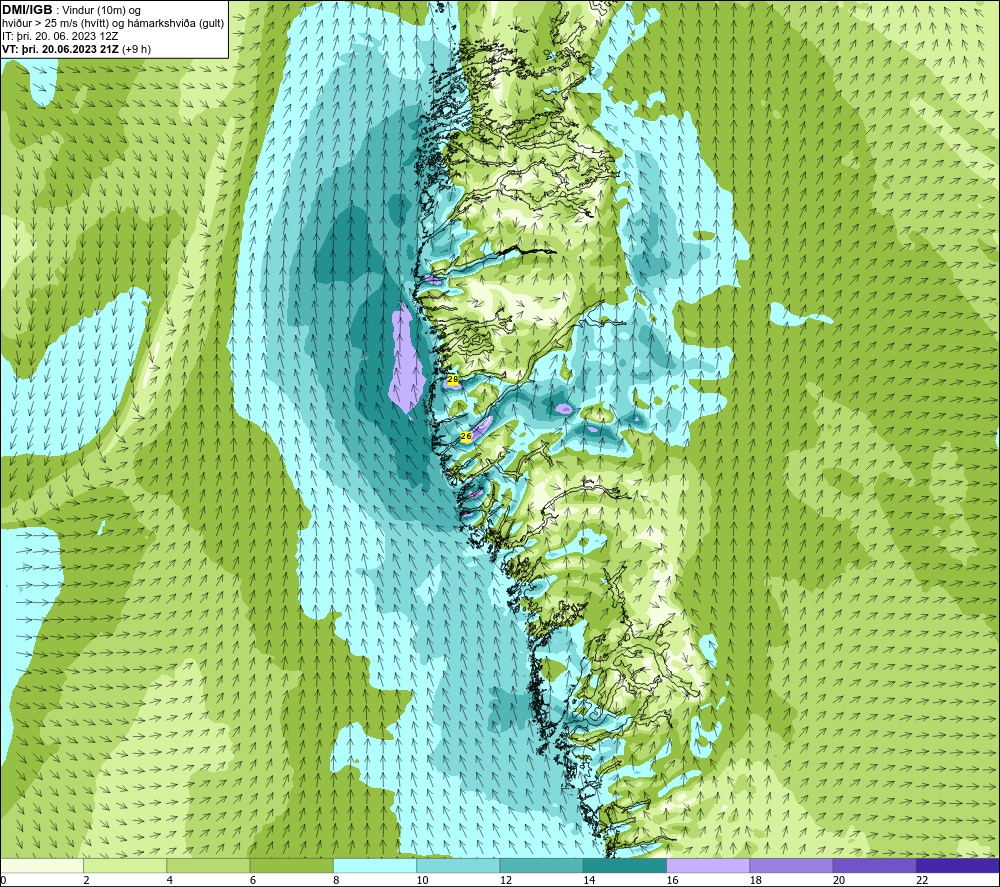Select the 18–20 m/s medium purple legend swatch

point(791,865)
